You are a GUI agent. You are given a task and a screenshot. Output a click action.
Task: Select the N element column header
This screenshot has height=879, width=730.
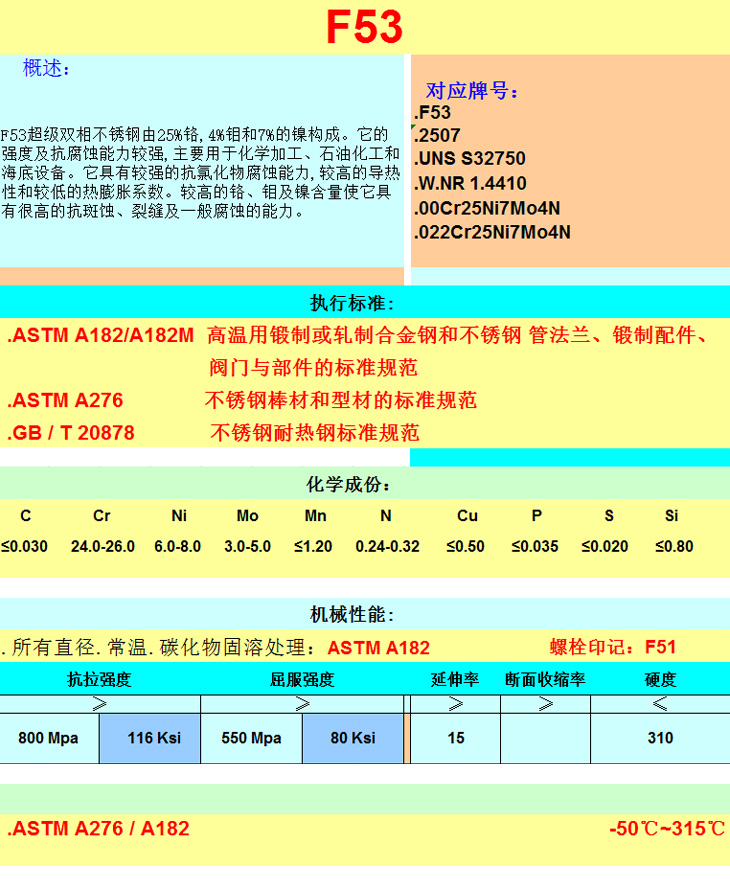[x=386, y=516]
